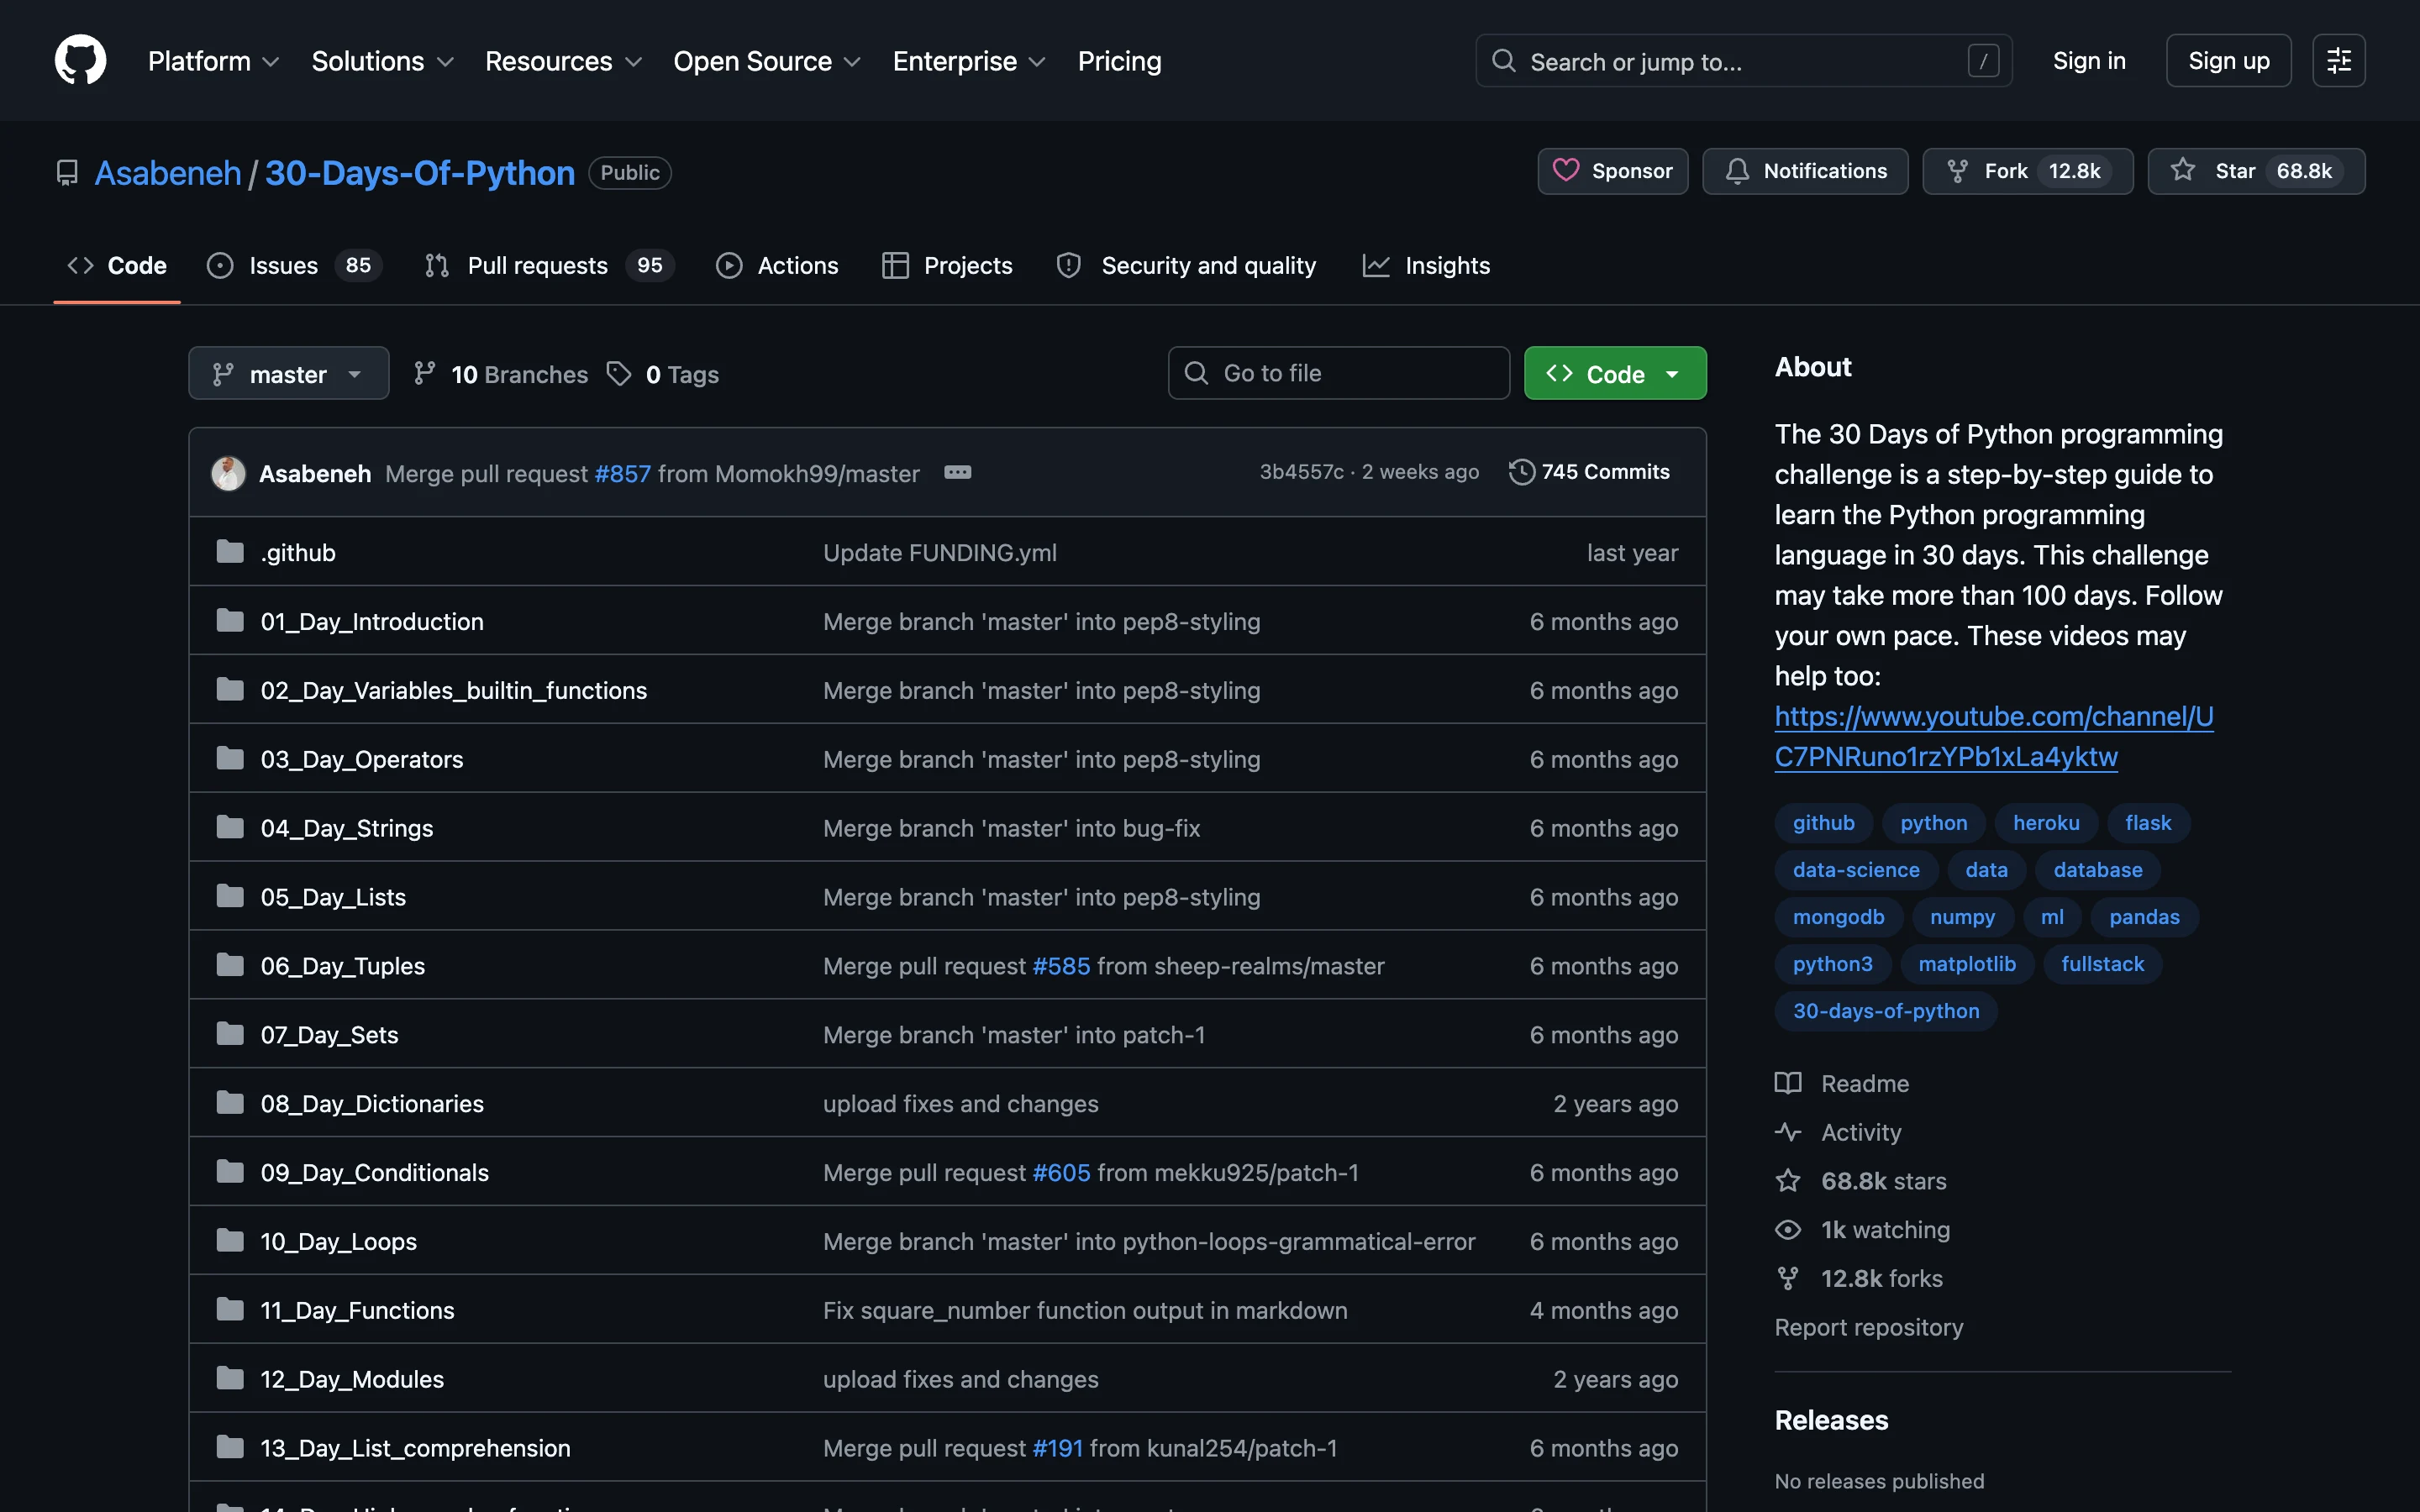Click the heart icon on Sponsor

pos(1565,171)
